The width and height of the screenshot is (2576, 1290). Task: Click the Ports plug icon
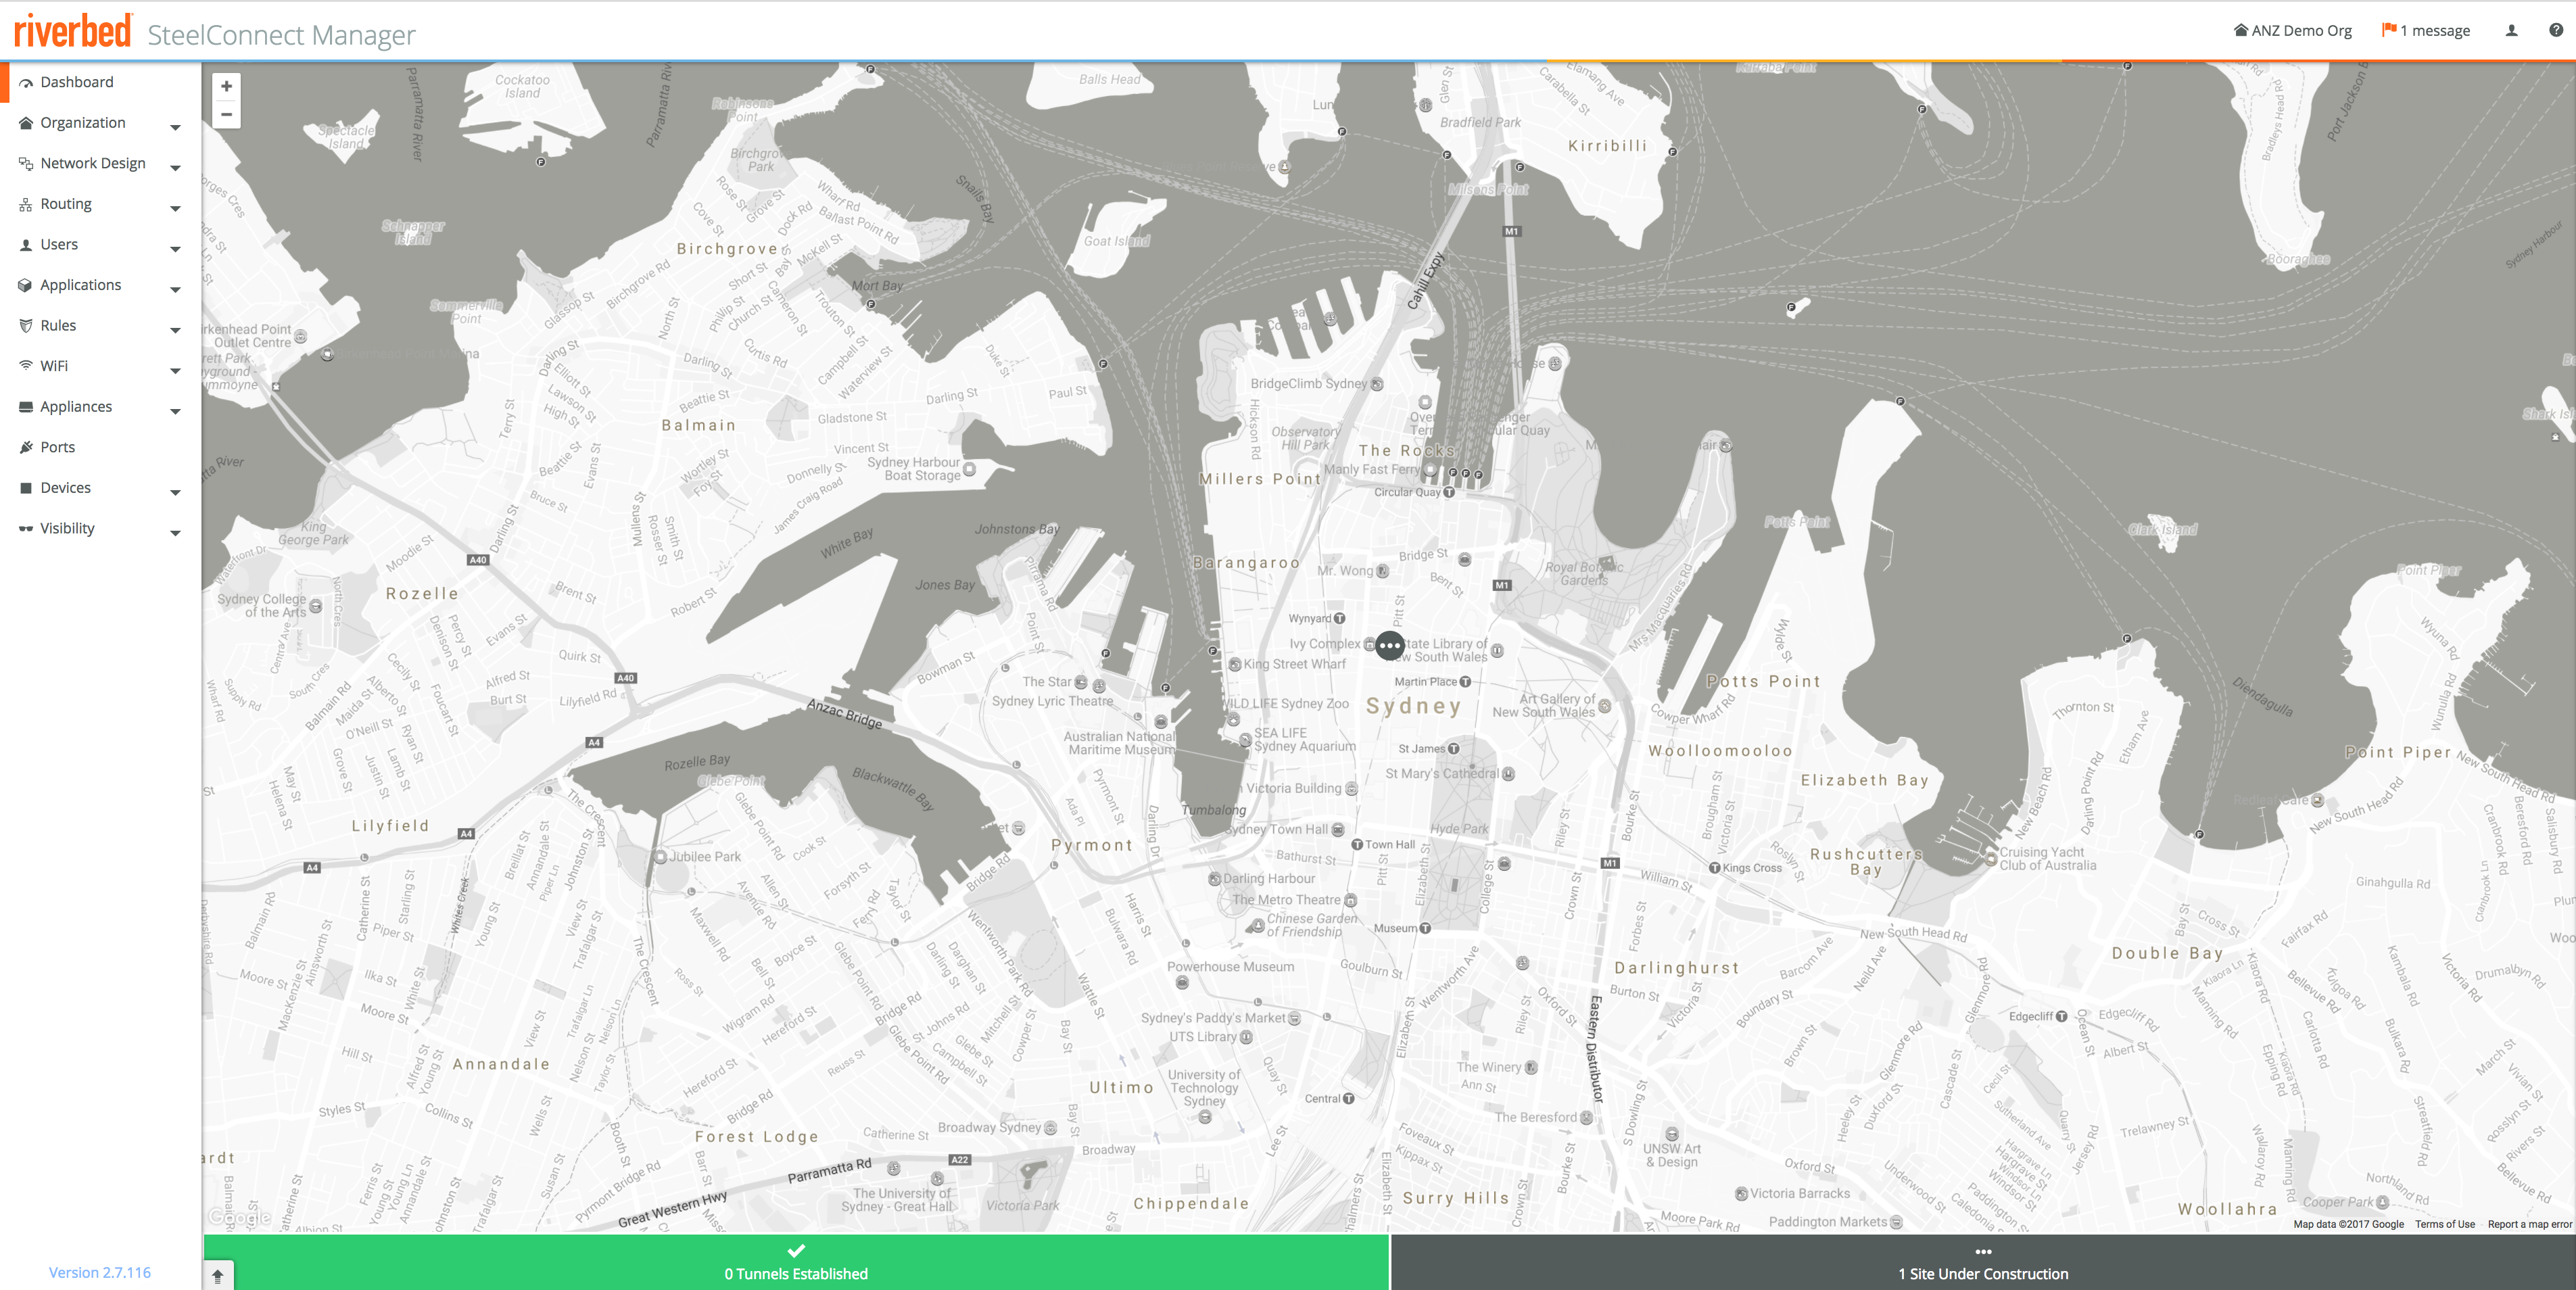click(26, 447)
